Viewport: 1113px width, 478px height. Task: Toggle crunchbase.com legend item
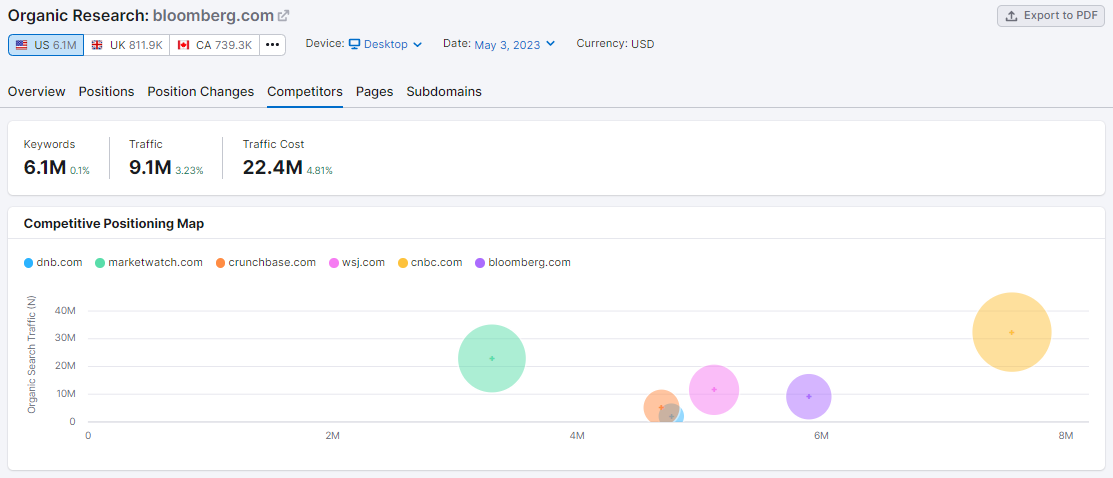264,263
